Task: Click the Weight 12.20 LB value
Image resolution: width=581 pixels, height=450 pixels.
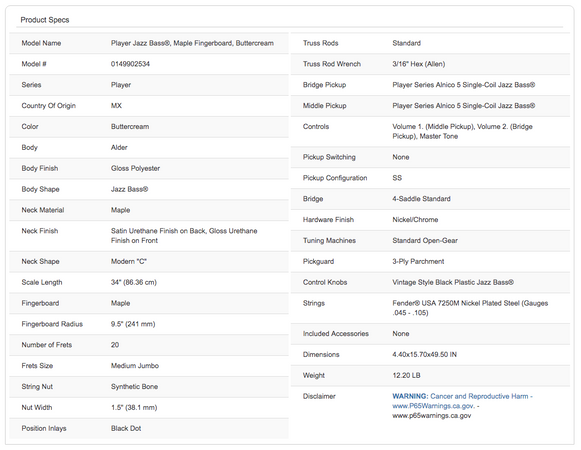Action: 406,375
